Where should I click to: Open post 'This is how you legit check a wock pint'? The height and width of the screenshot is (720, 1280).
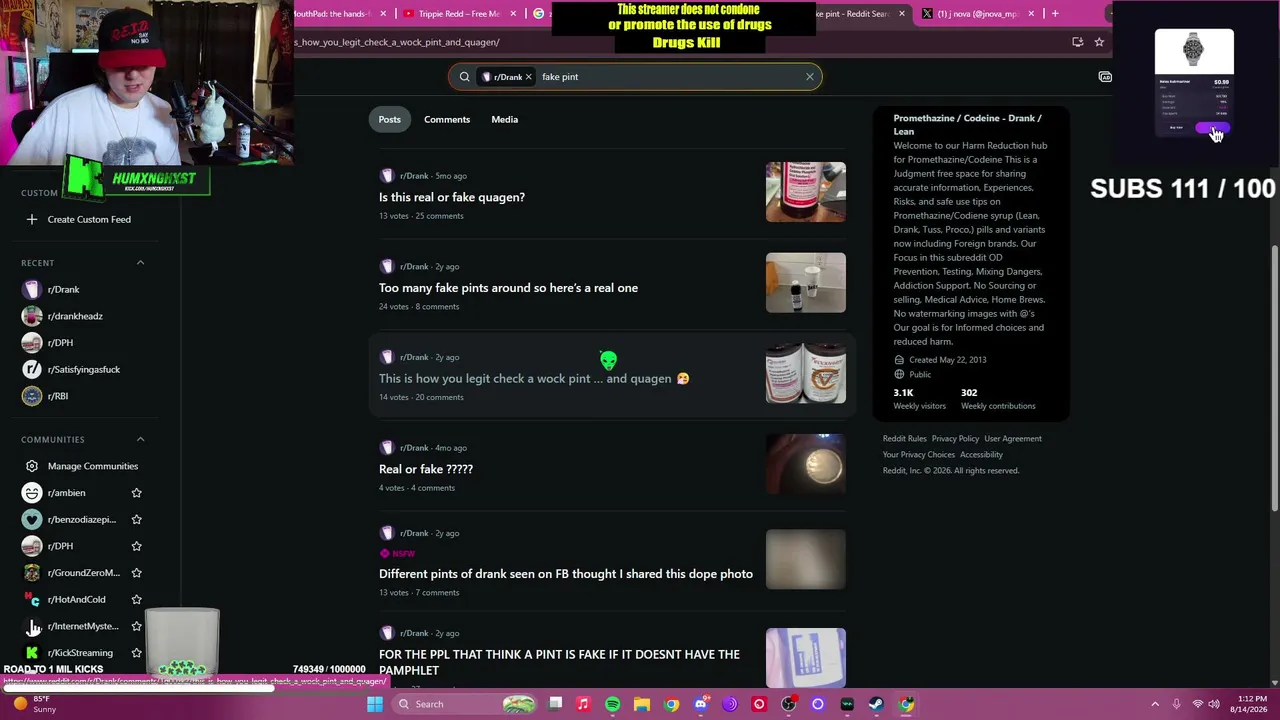[534, 379]
